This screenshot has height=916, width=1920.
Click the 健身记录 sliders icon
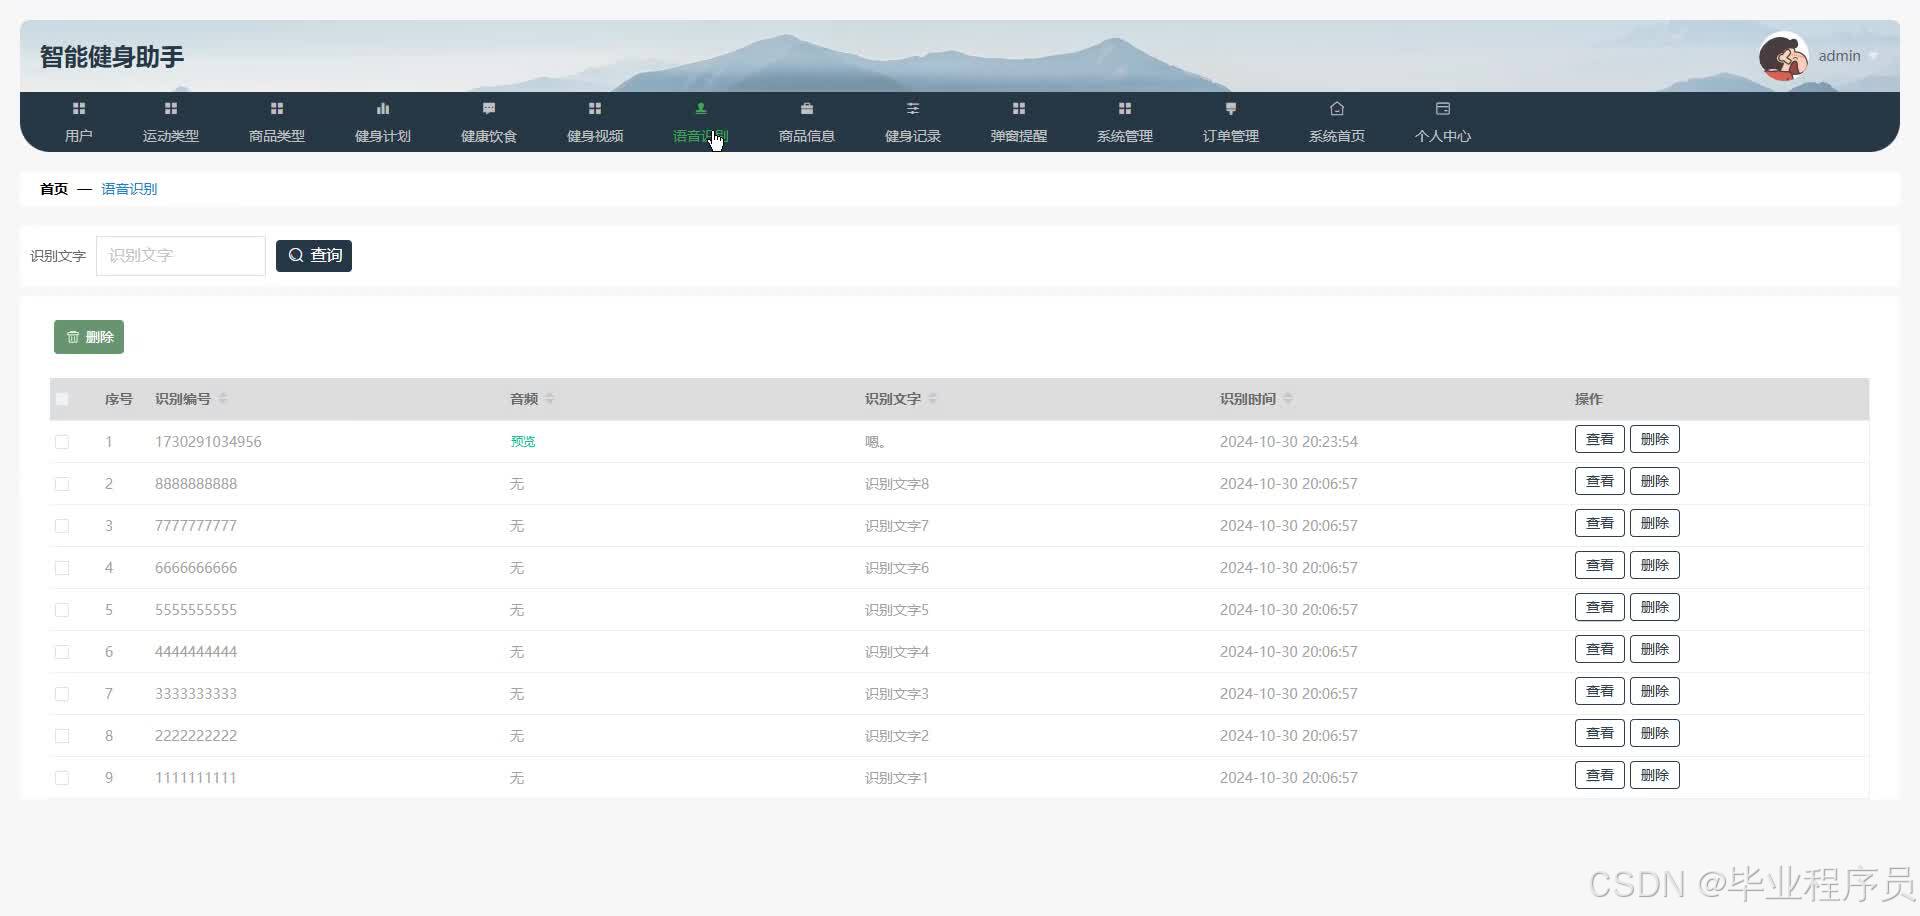click(x=913, y=108)
